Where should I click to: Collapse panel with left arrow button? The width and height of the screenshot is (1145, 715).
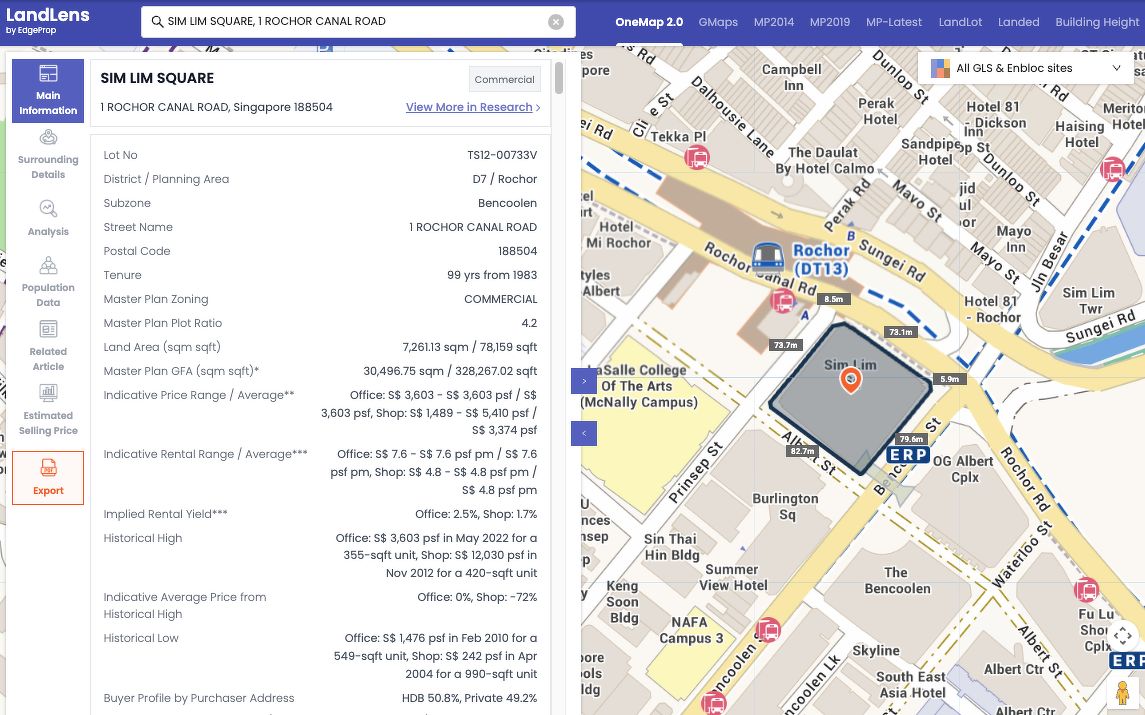coord(583,433)
